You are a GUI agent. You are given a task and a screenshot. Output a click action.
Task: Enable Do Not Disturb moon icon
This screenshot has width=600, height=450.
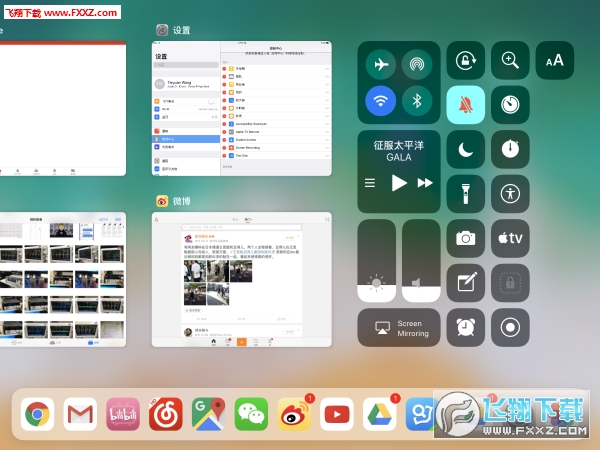pyautogui.click(x=466, y=149)
